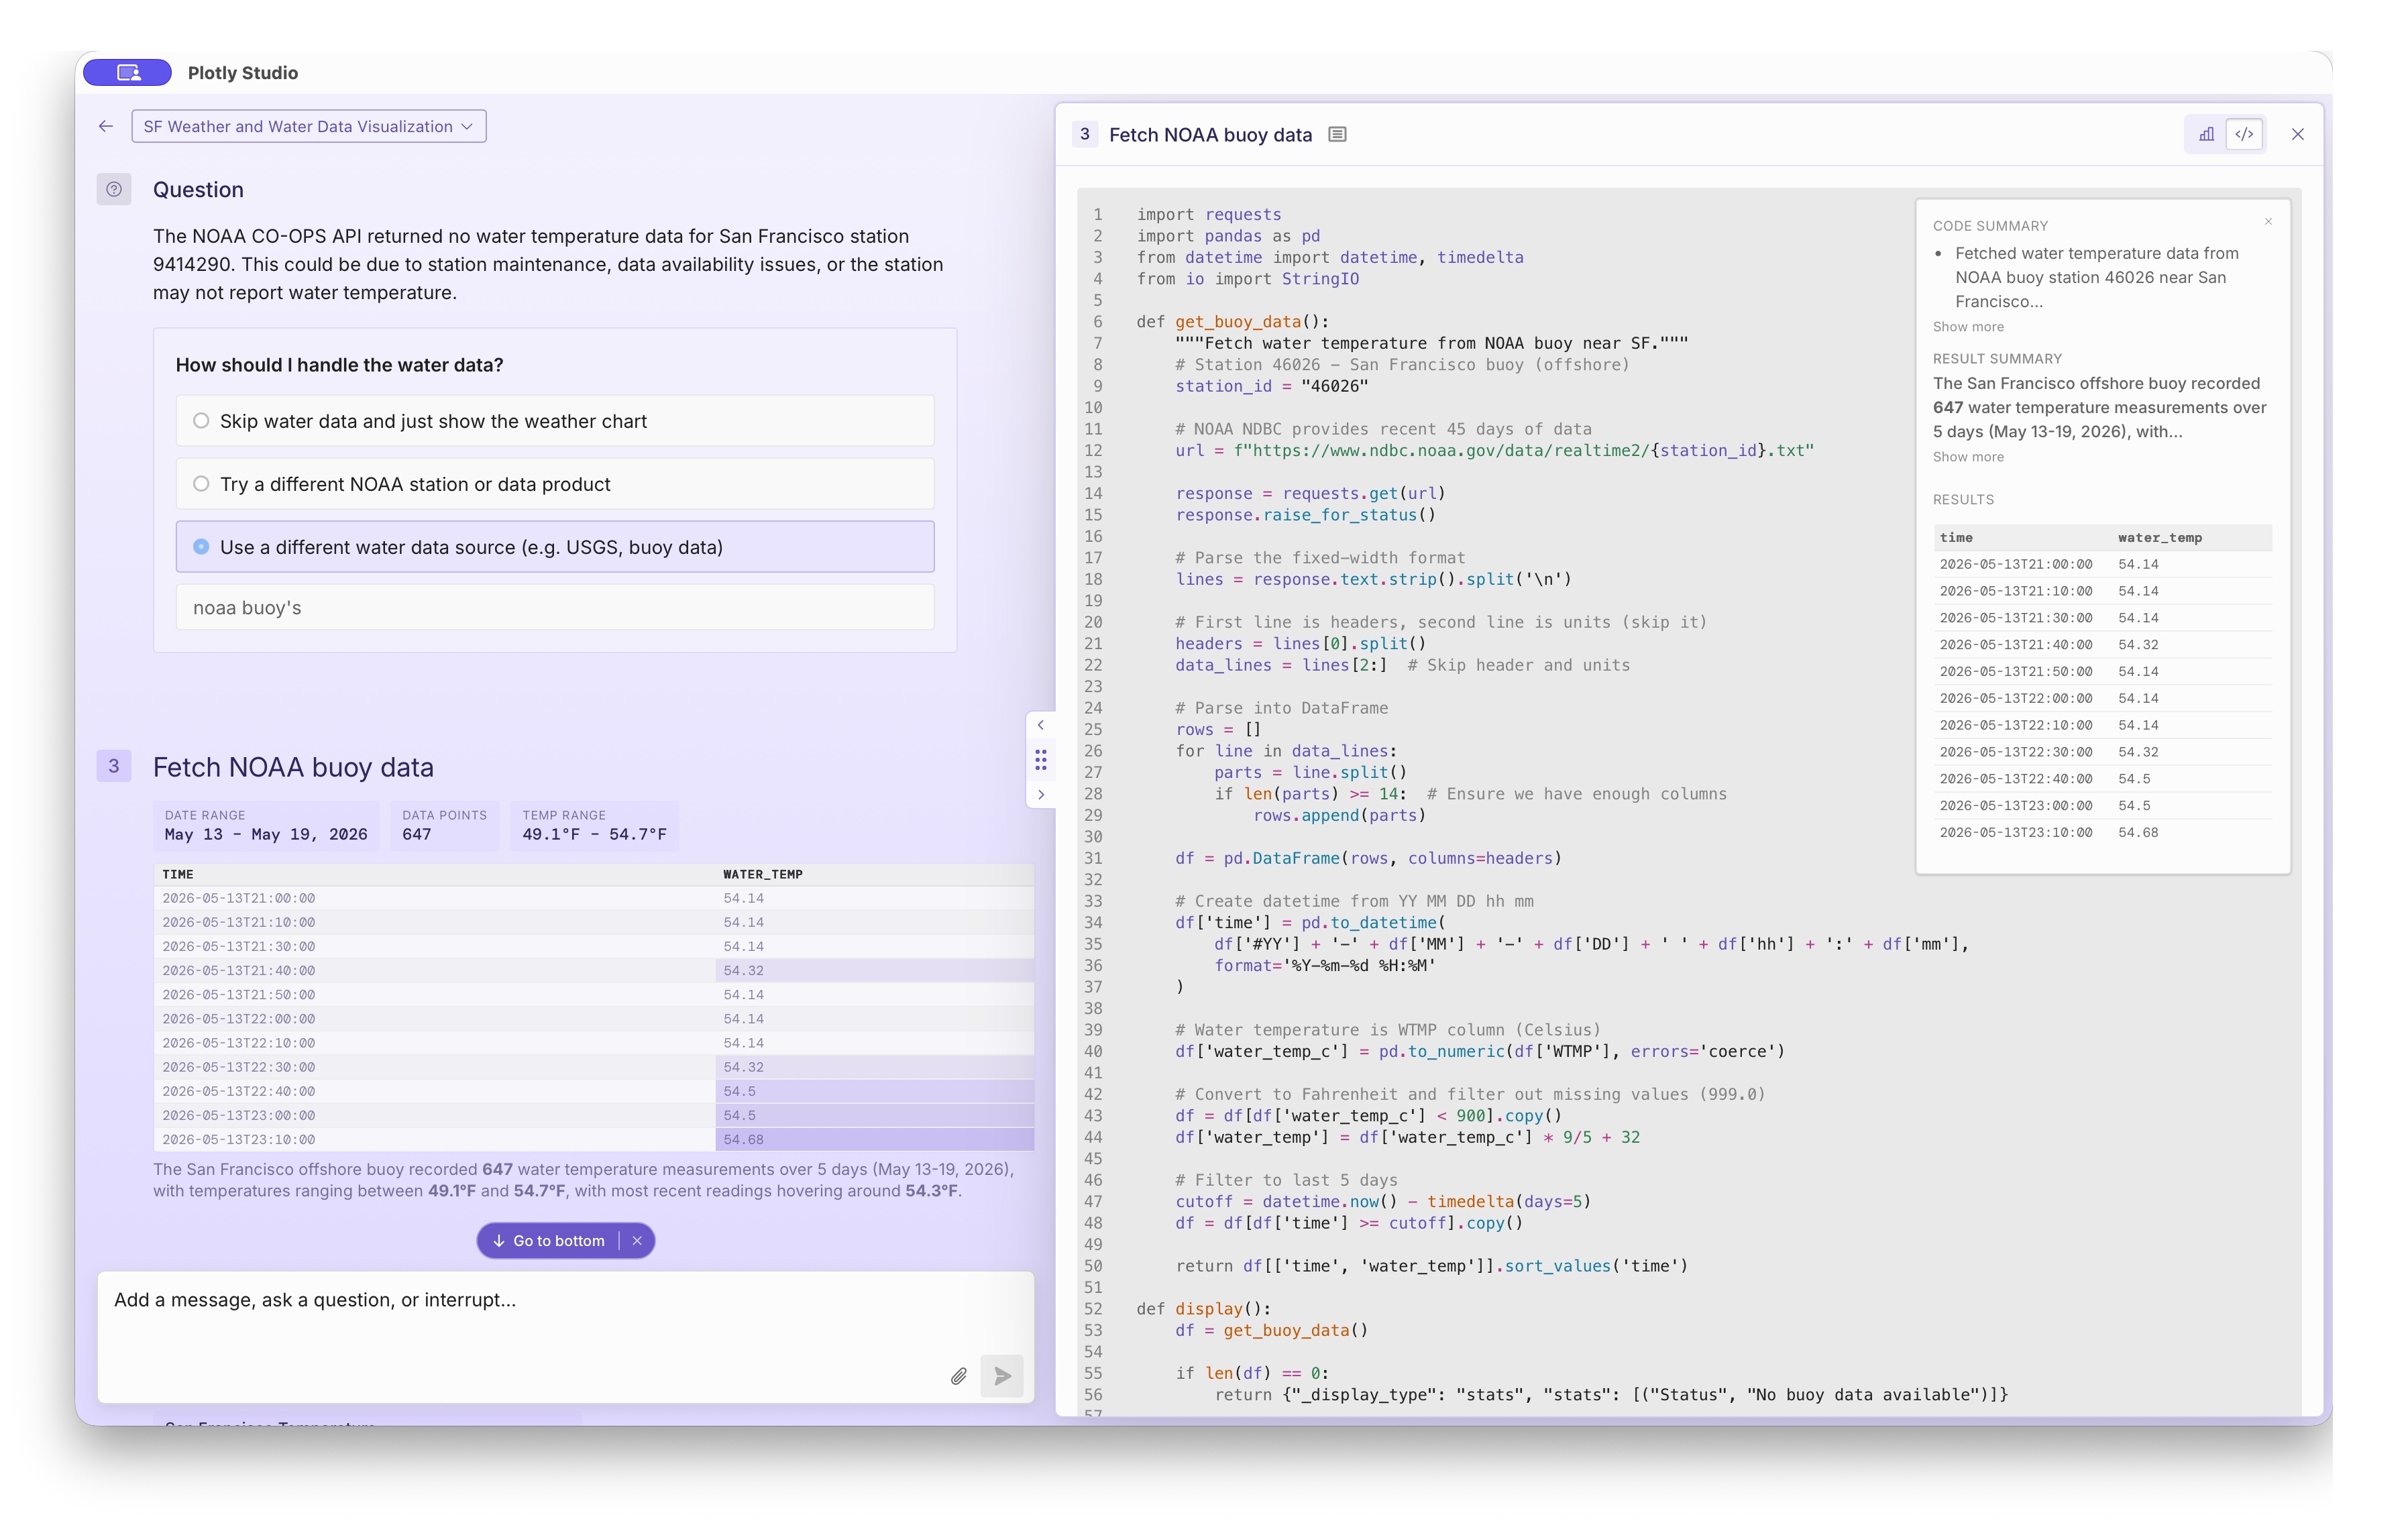Click the Plotly Studio logo icon
2408x1525 pixels.
click(127, 72)
